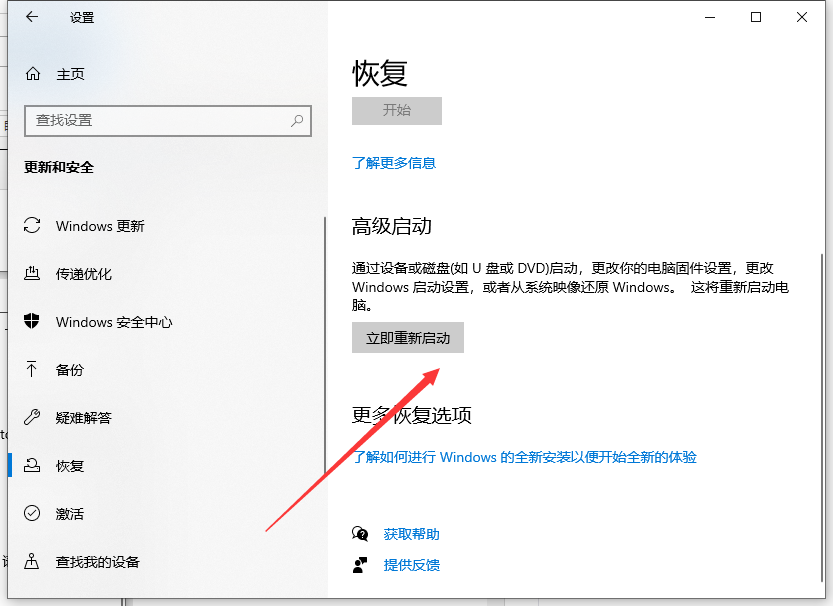Click the 疑难解答 wrench icon
The image size is (833, 606).
click(x=33, y=418)
